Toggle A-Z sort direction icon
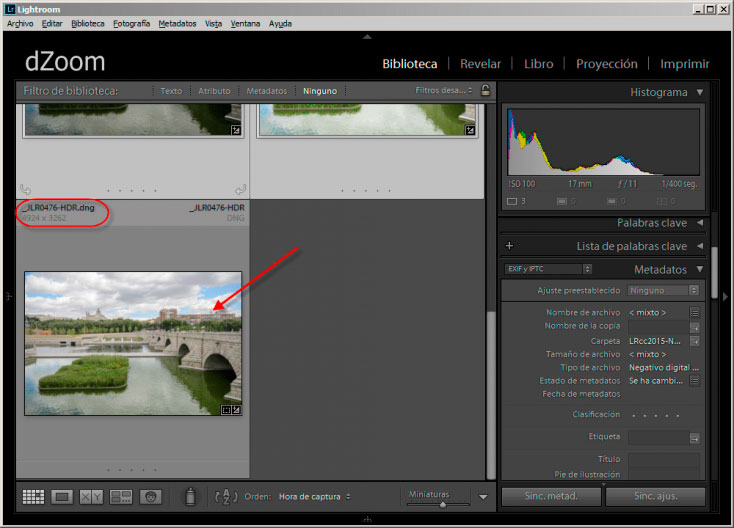This screenshot has height=528, width=734. pyautogui.click(x=226, y=497)
